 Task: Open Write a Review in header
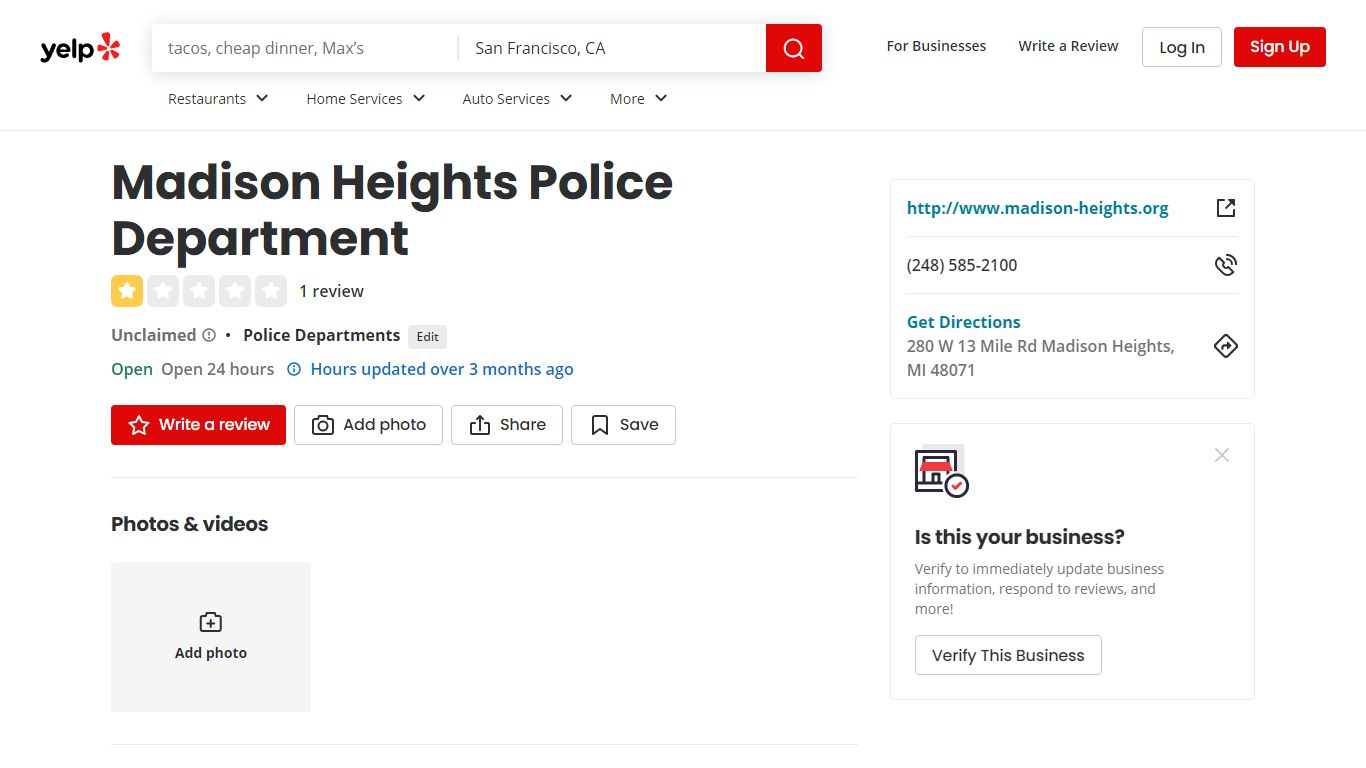pos(1068,46)
